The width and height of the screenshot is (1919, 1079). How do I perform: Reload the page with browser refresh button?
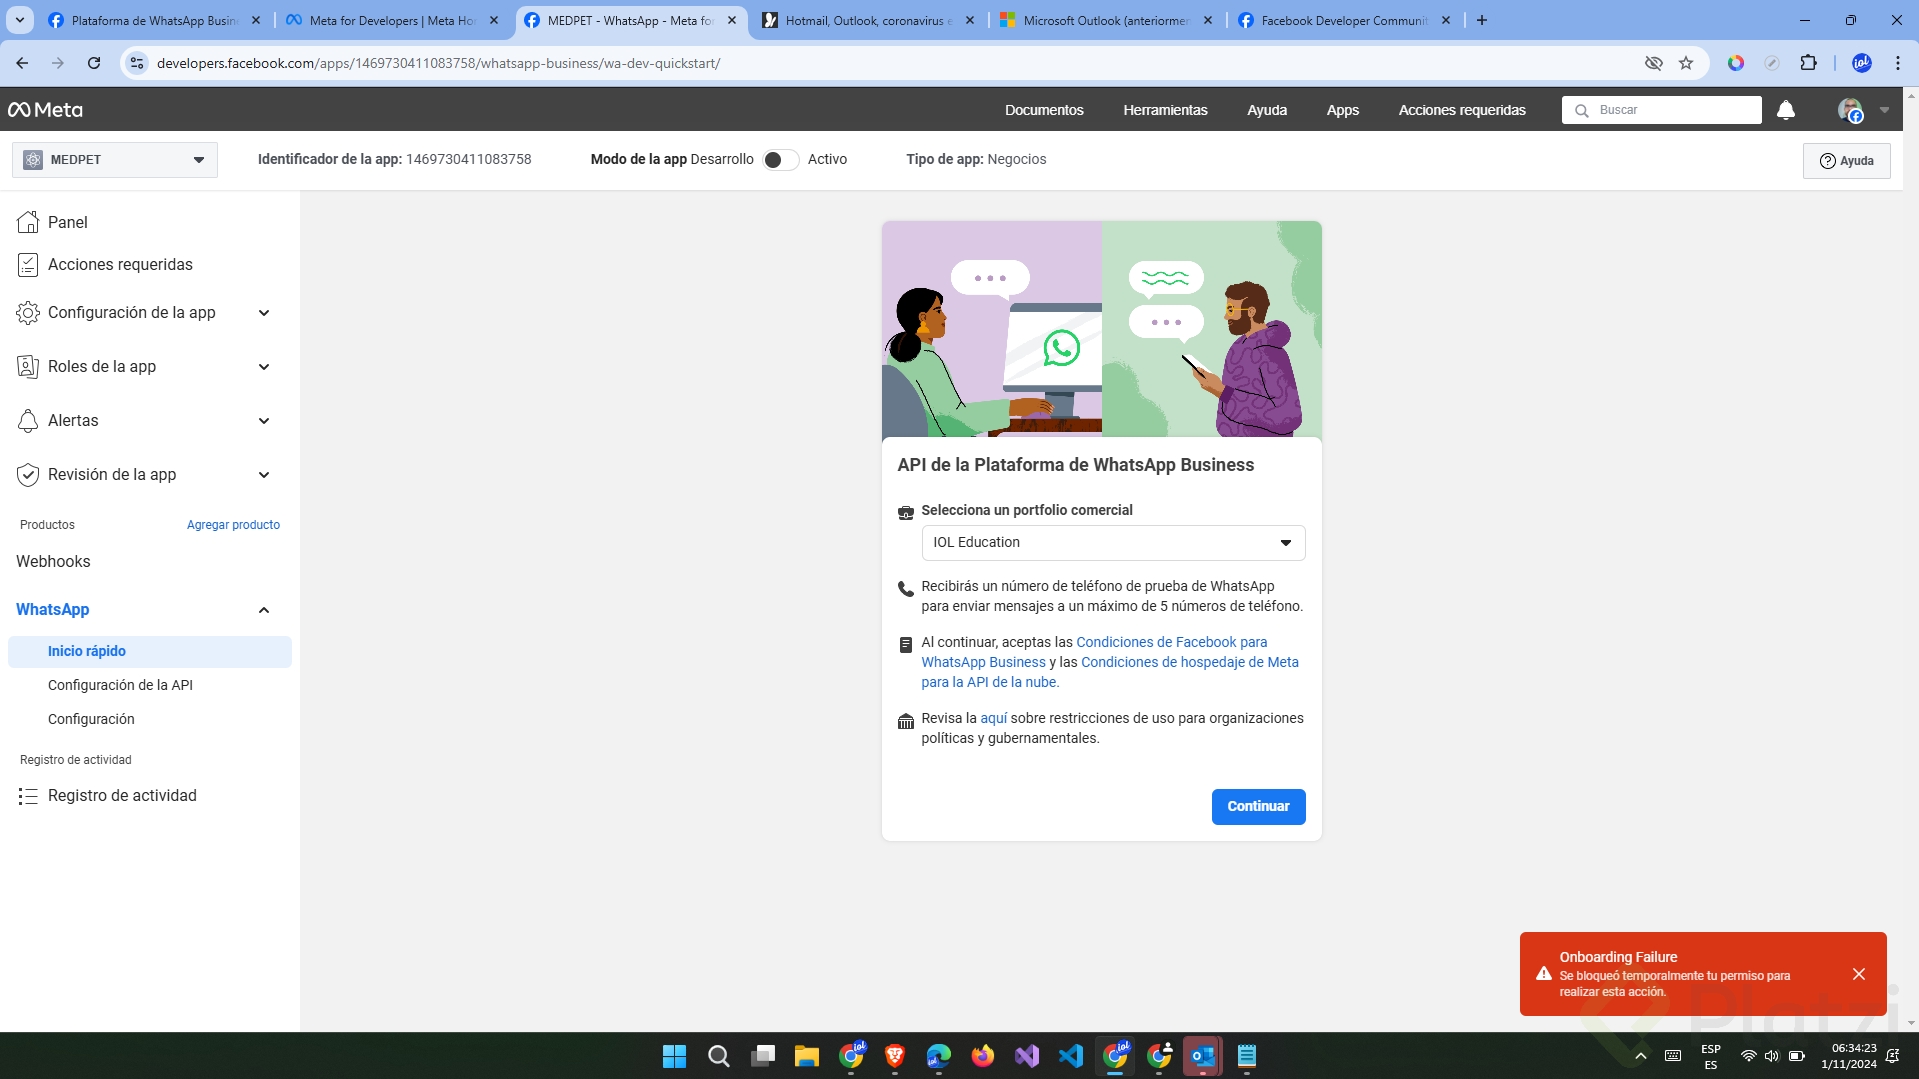pyautogui.click(x=94, y=63)
